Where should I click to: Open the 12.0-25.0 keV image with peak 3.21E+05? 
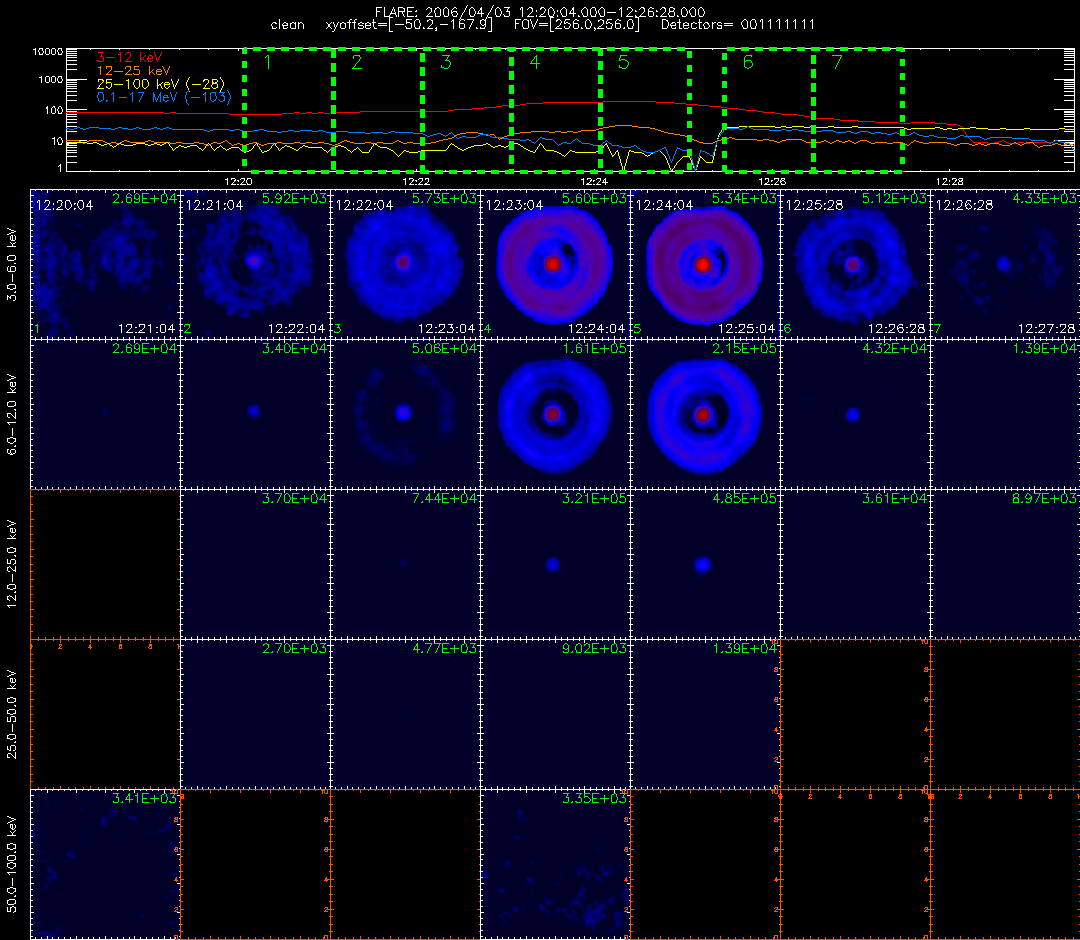(x=555, y=564)
